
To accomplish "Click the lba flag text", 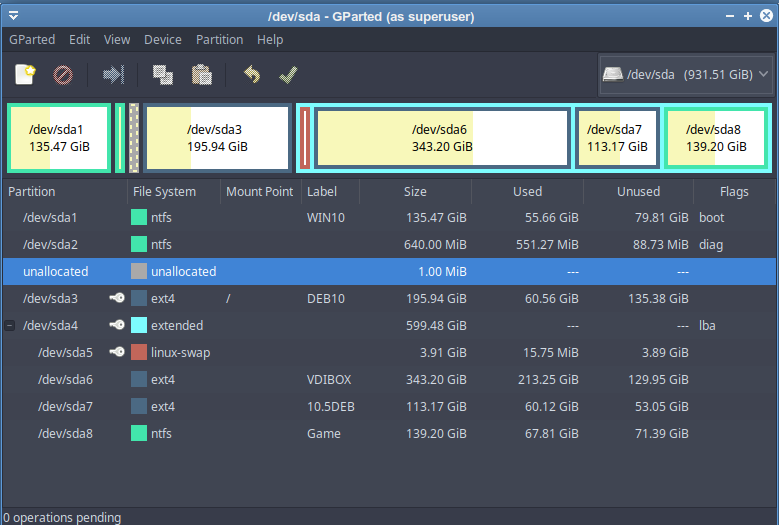I will (x=707, y=326).
